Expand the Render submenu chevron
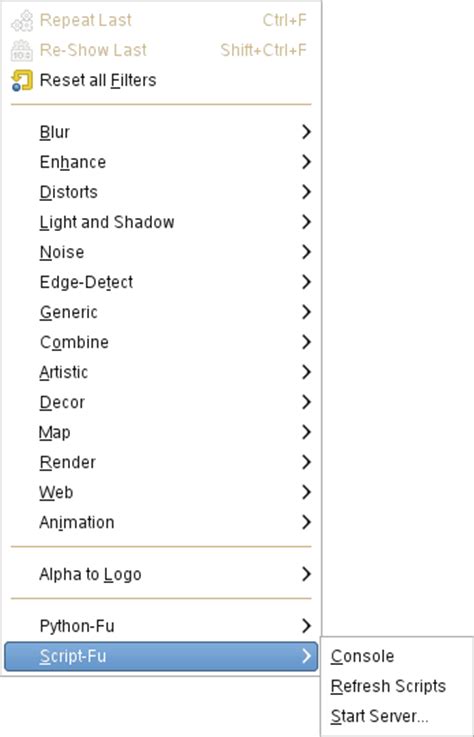Image resolution: width=474 pixels, height=737 pixels. tap(306, 462)
